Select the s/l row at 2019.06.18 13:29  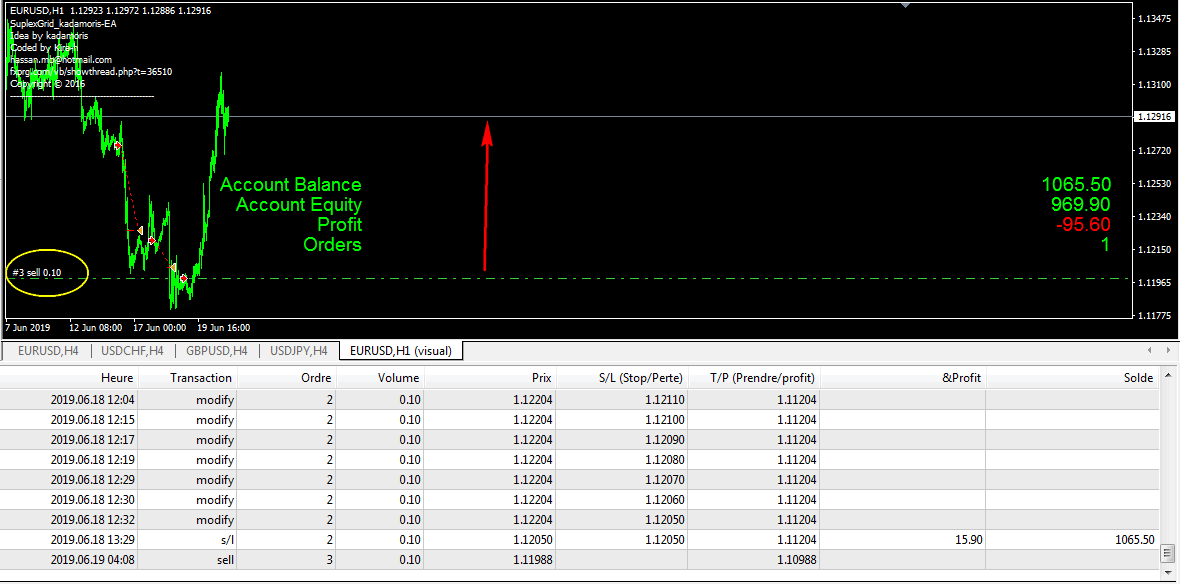click(x=580, y=540)
